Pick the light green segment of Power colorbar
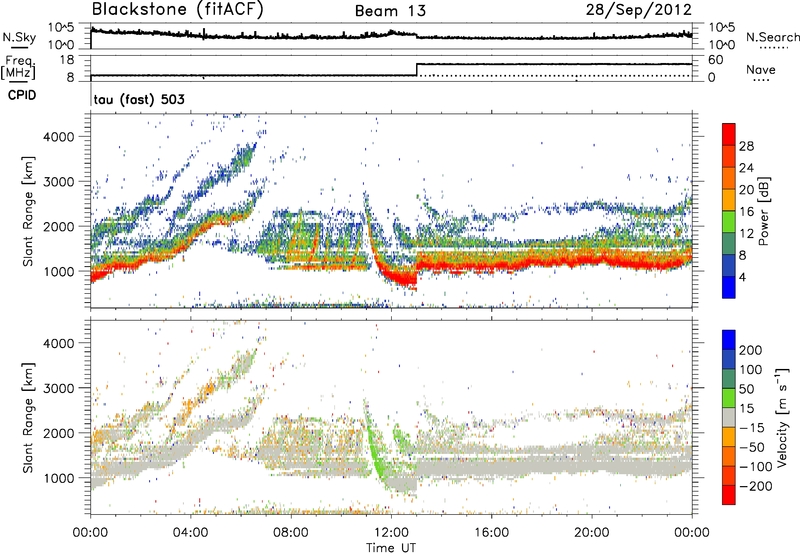Image resolution: width=800 pixels, height=554 pixels. [x=729, y=222]
